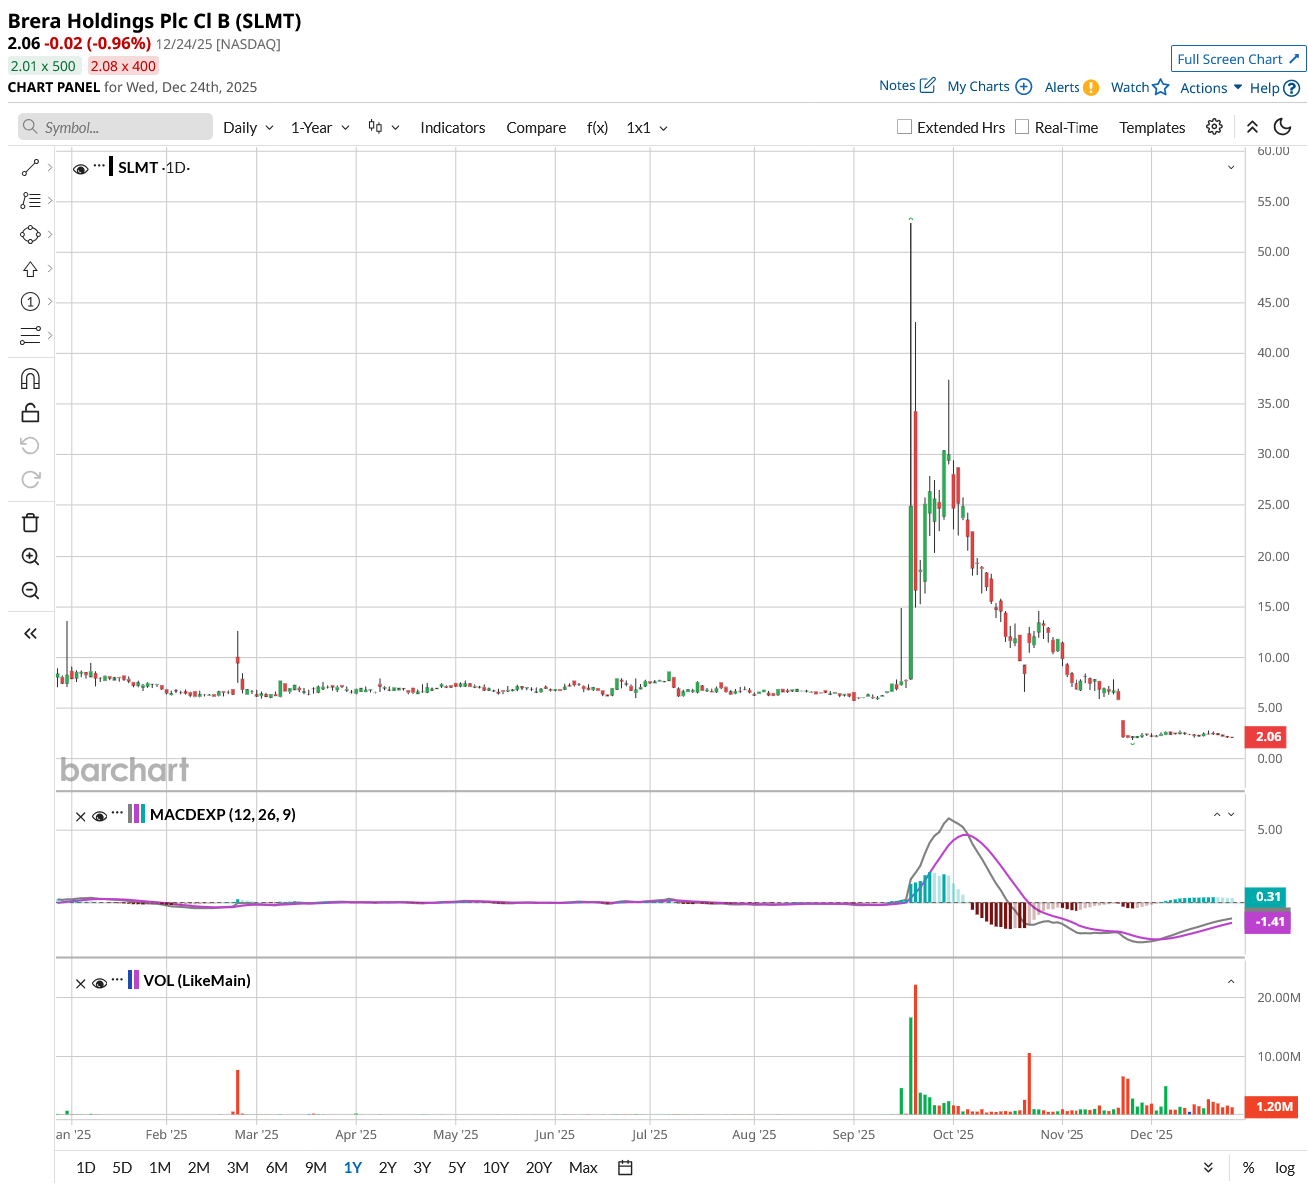Redo the chart action
This screenshot has width=1308, height=1184.
[30, 479]
